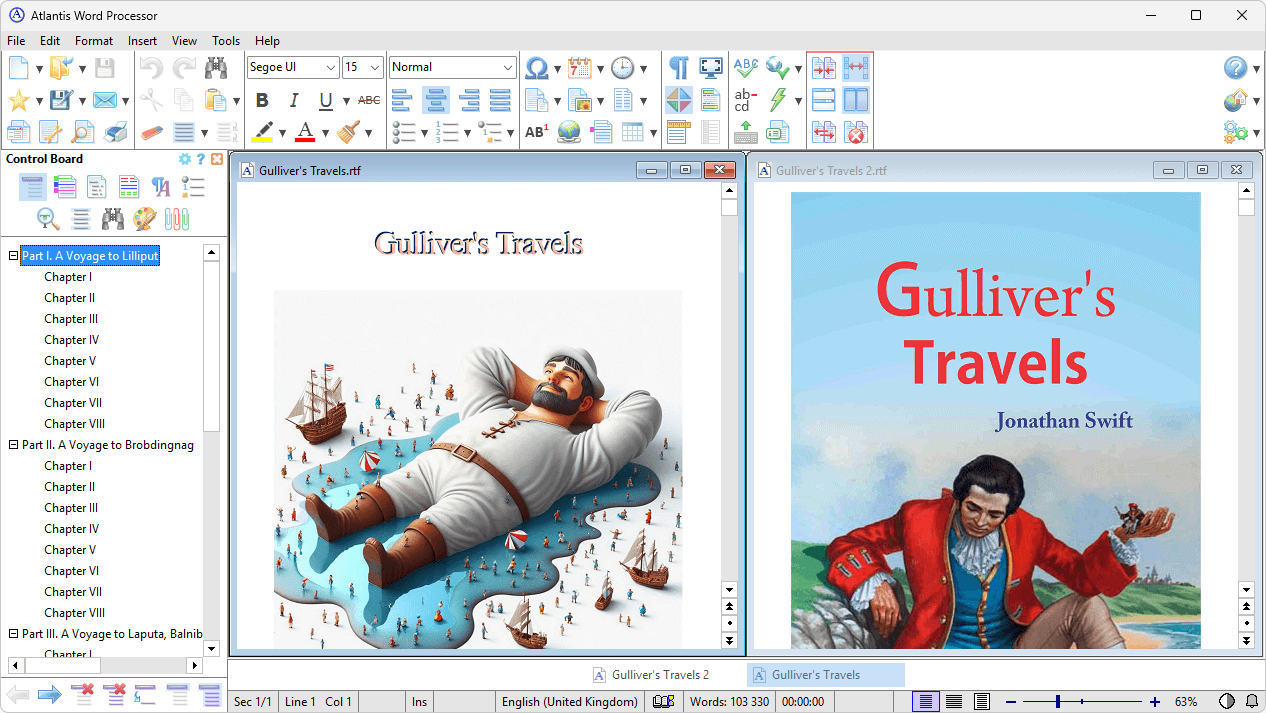Insert footnote with the AB¹ icon
The image size is (1266, 713).
click(537, 132)
